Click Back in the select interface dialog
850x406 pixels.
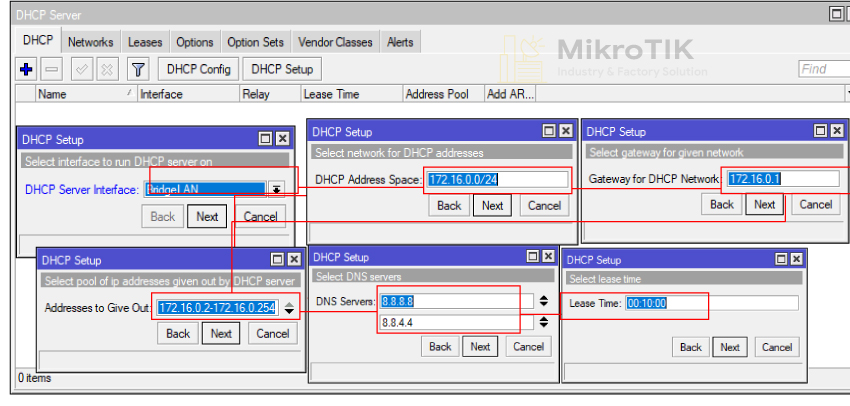(162, 216)
